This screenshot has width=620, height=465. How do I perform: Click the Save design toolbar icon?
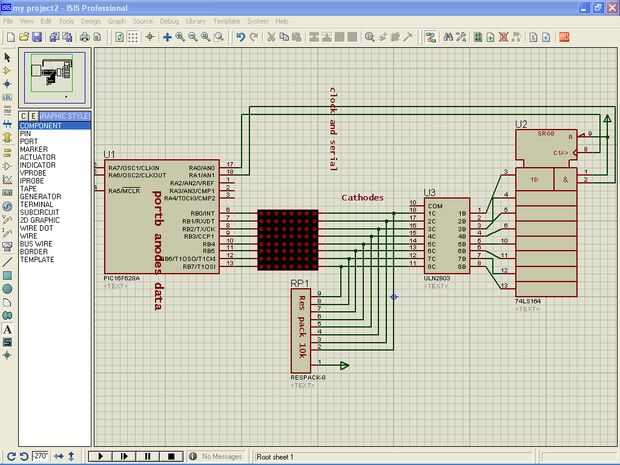coord(36,37)
